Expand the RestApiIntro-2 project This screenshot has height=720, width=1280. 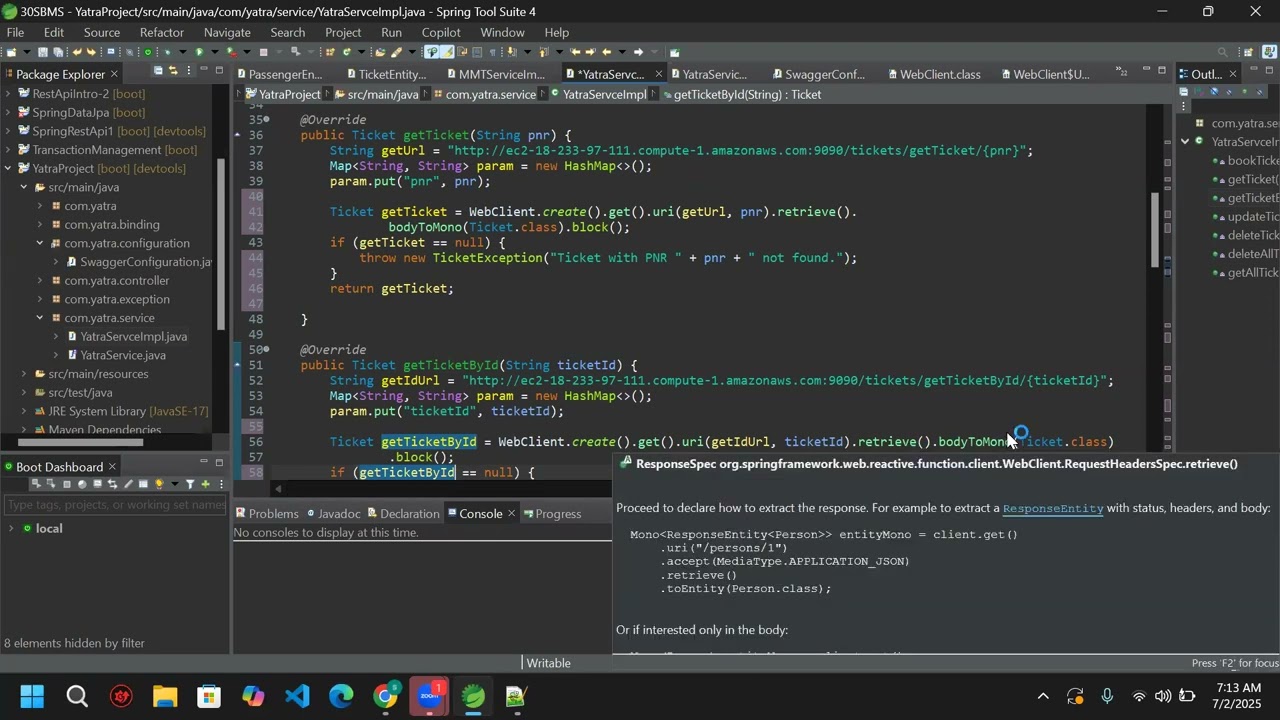(8, 94)
